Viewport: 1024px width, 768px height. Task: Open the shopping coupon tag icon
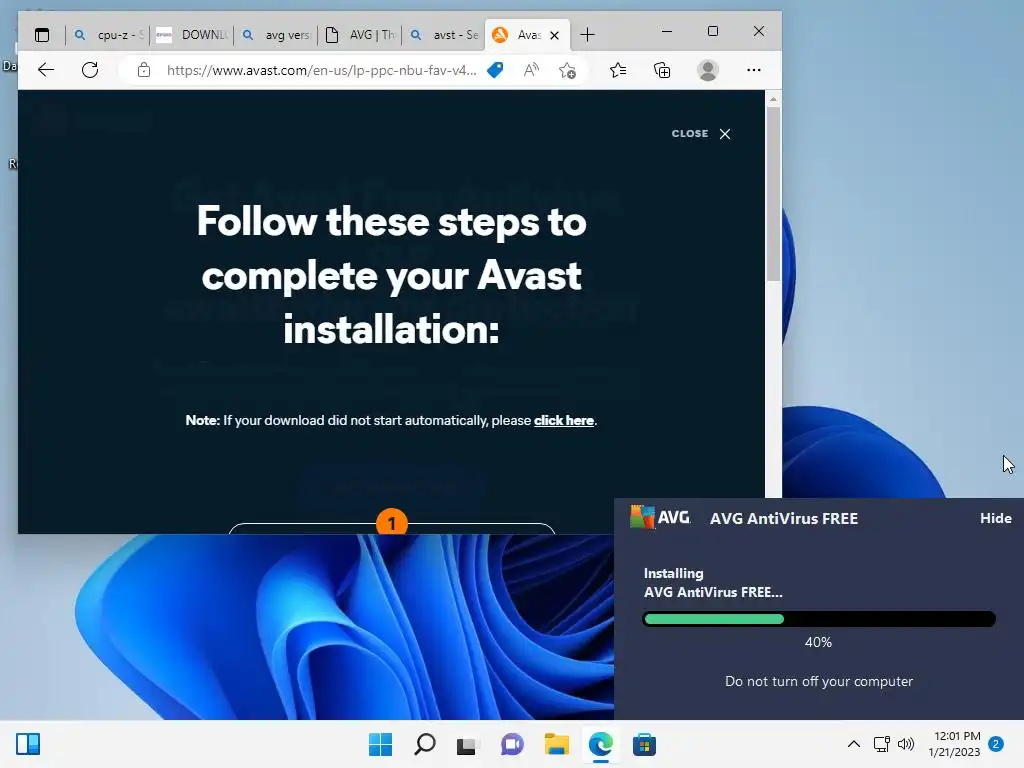coord(496,70)
